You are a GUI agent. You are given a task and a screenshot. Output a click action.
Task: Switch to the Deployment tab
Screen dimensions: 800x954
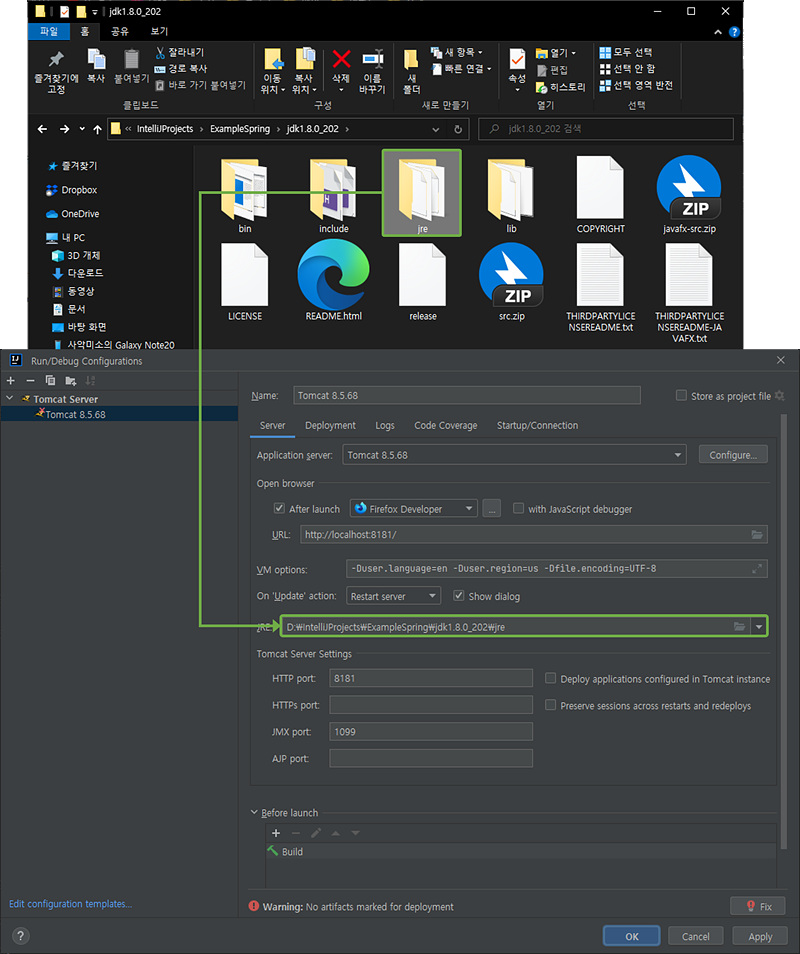[330, 425]
